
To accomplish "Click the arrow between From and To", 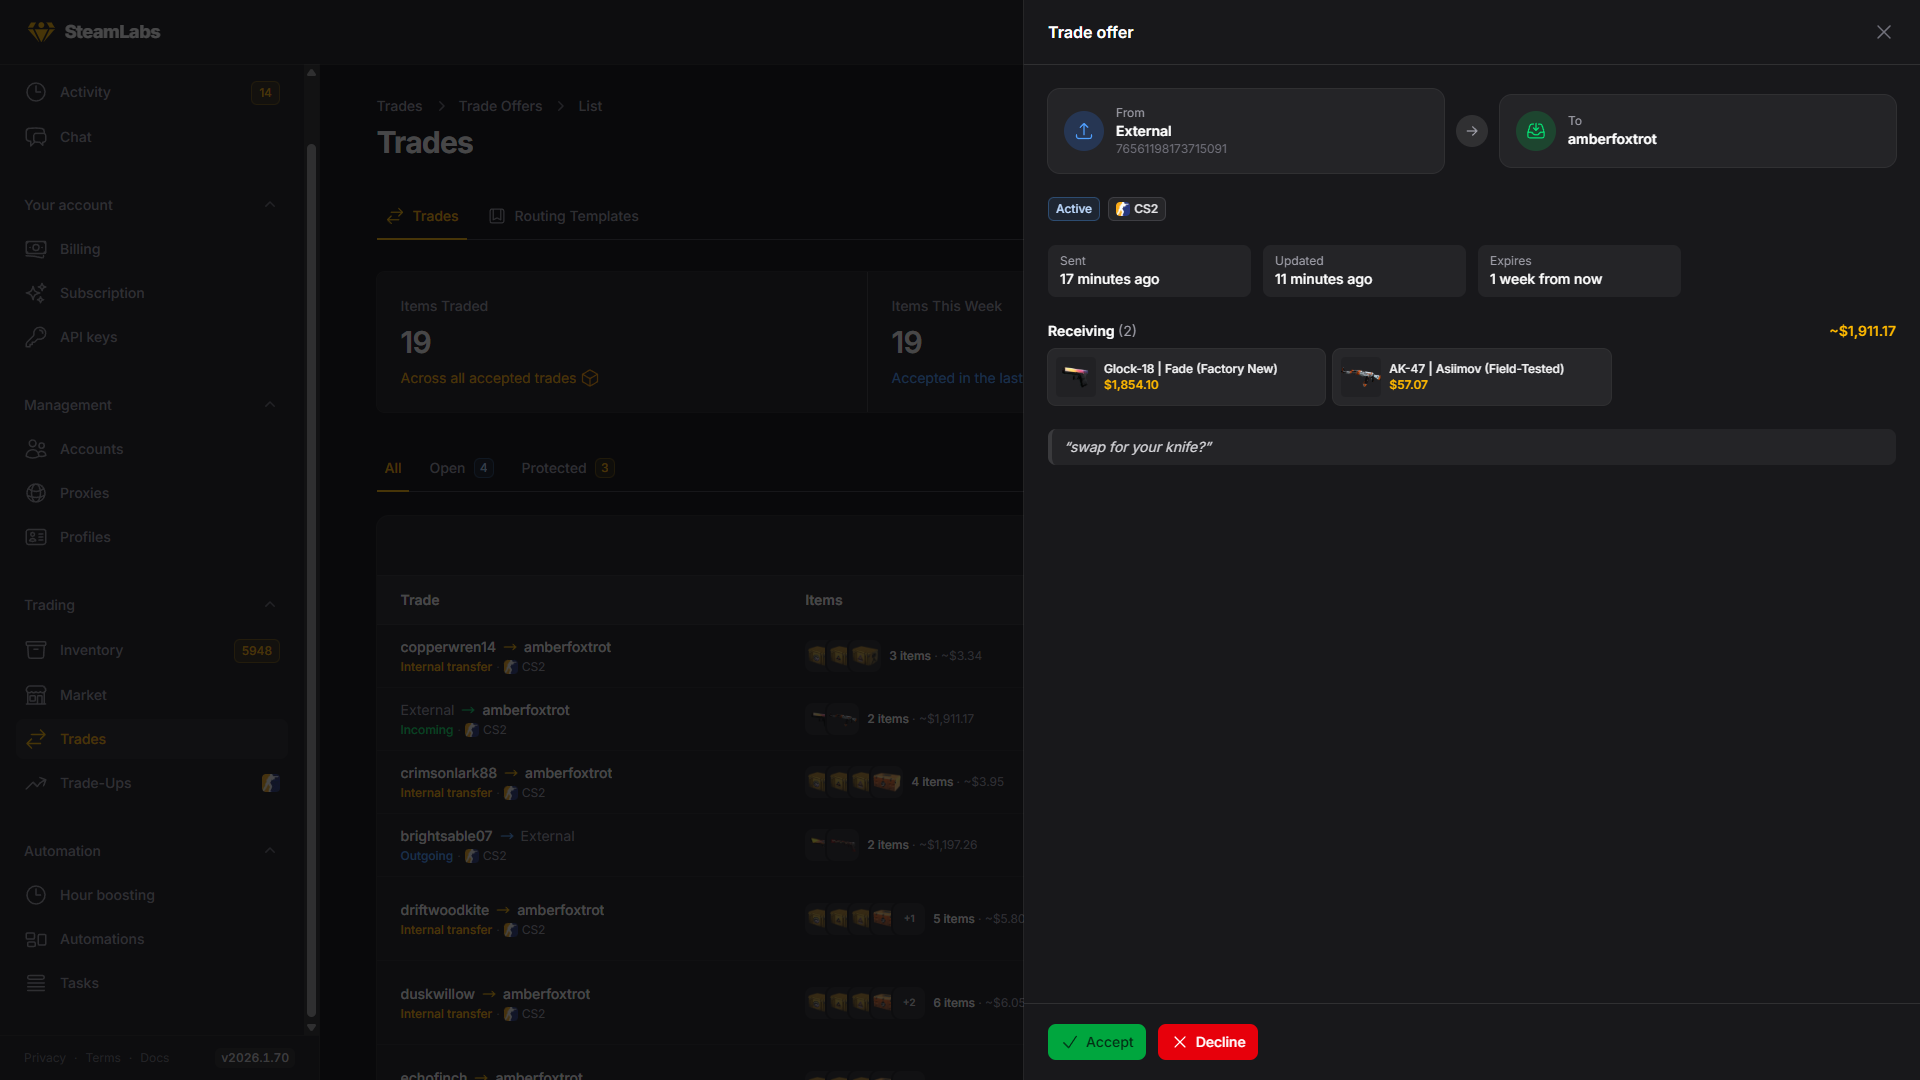I will point(1471,131).
